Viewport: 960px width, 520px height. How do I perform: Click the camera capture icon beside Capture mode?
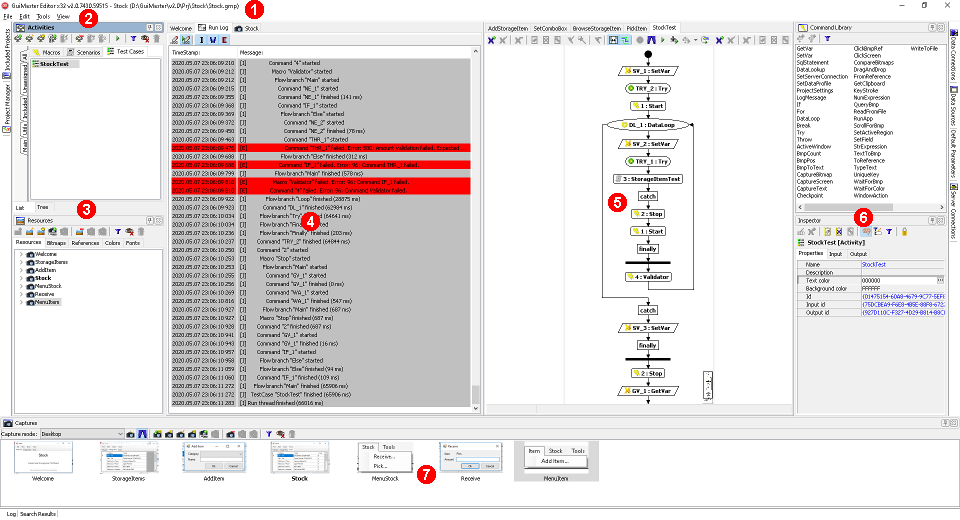click(x=130, y=435)
